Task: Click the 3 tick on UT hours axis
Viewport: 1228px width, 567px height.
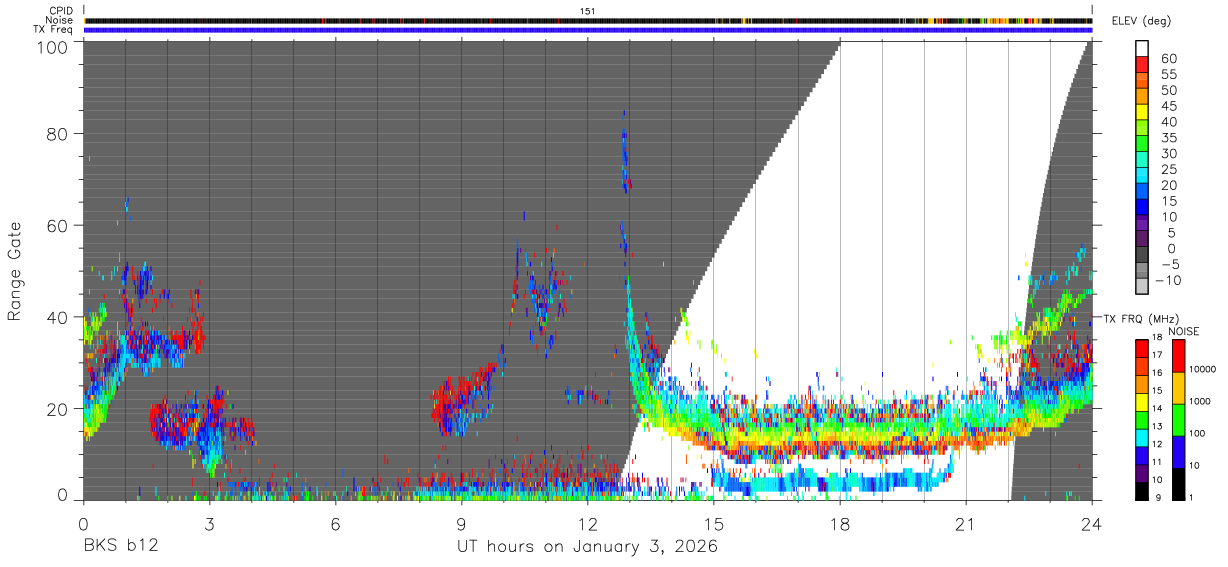Action: click(x=209, y=524)
